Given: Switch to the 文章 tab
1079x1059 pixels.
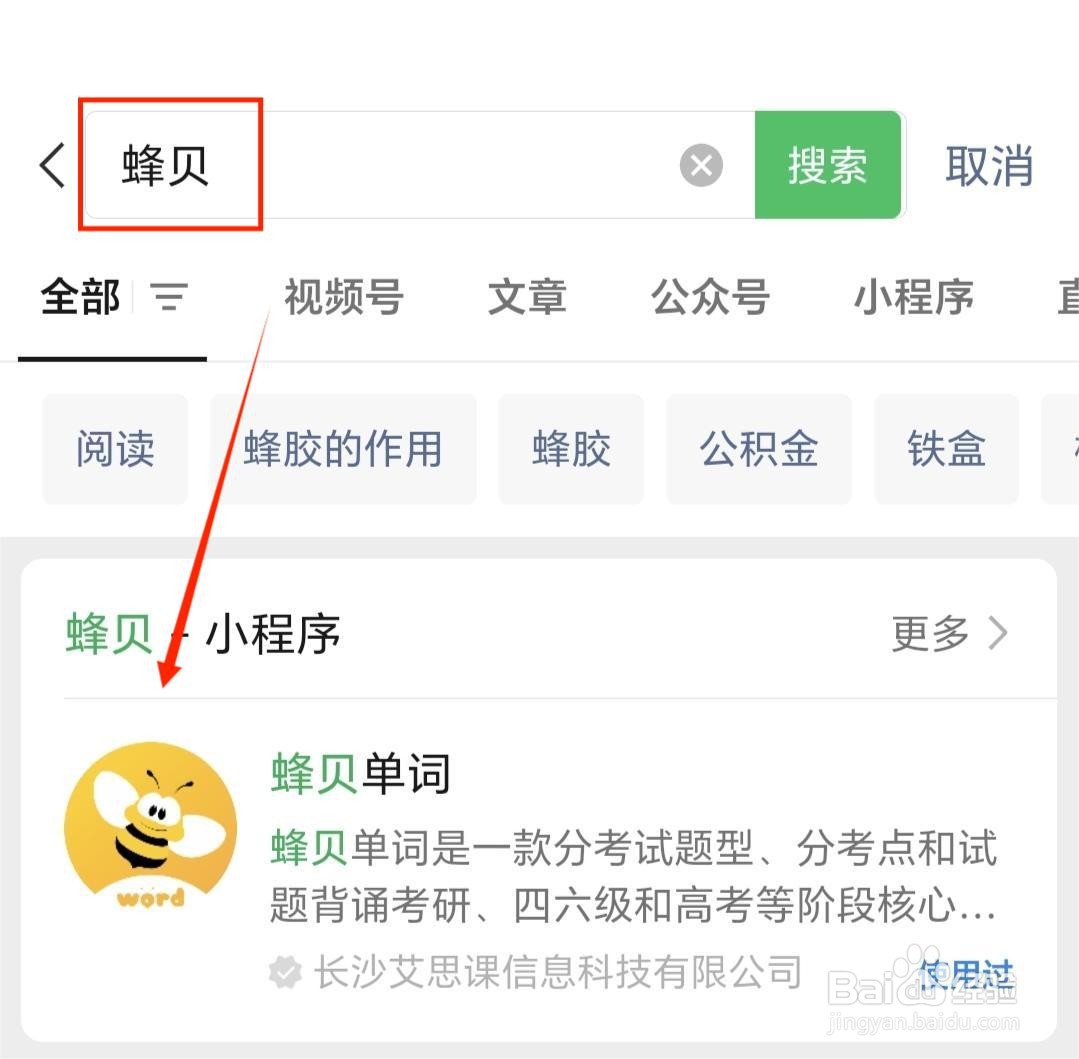Looking at the screenshot, I should (527, 297).
